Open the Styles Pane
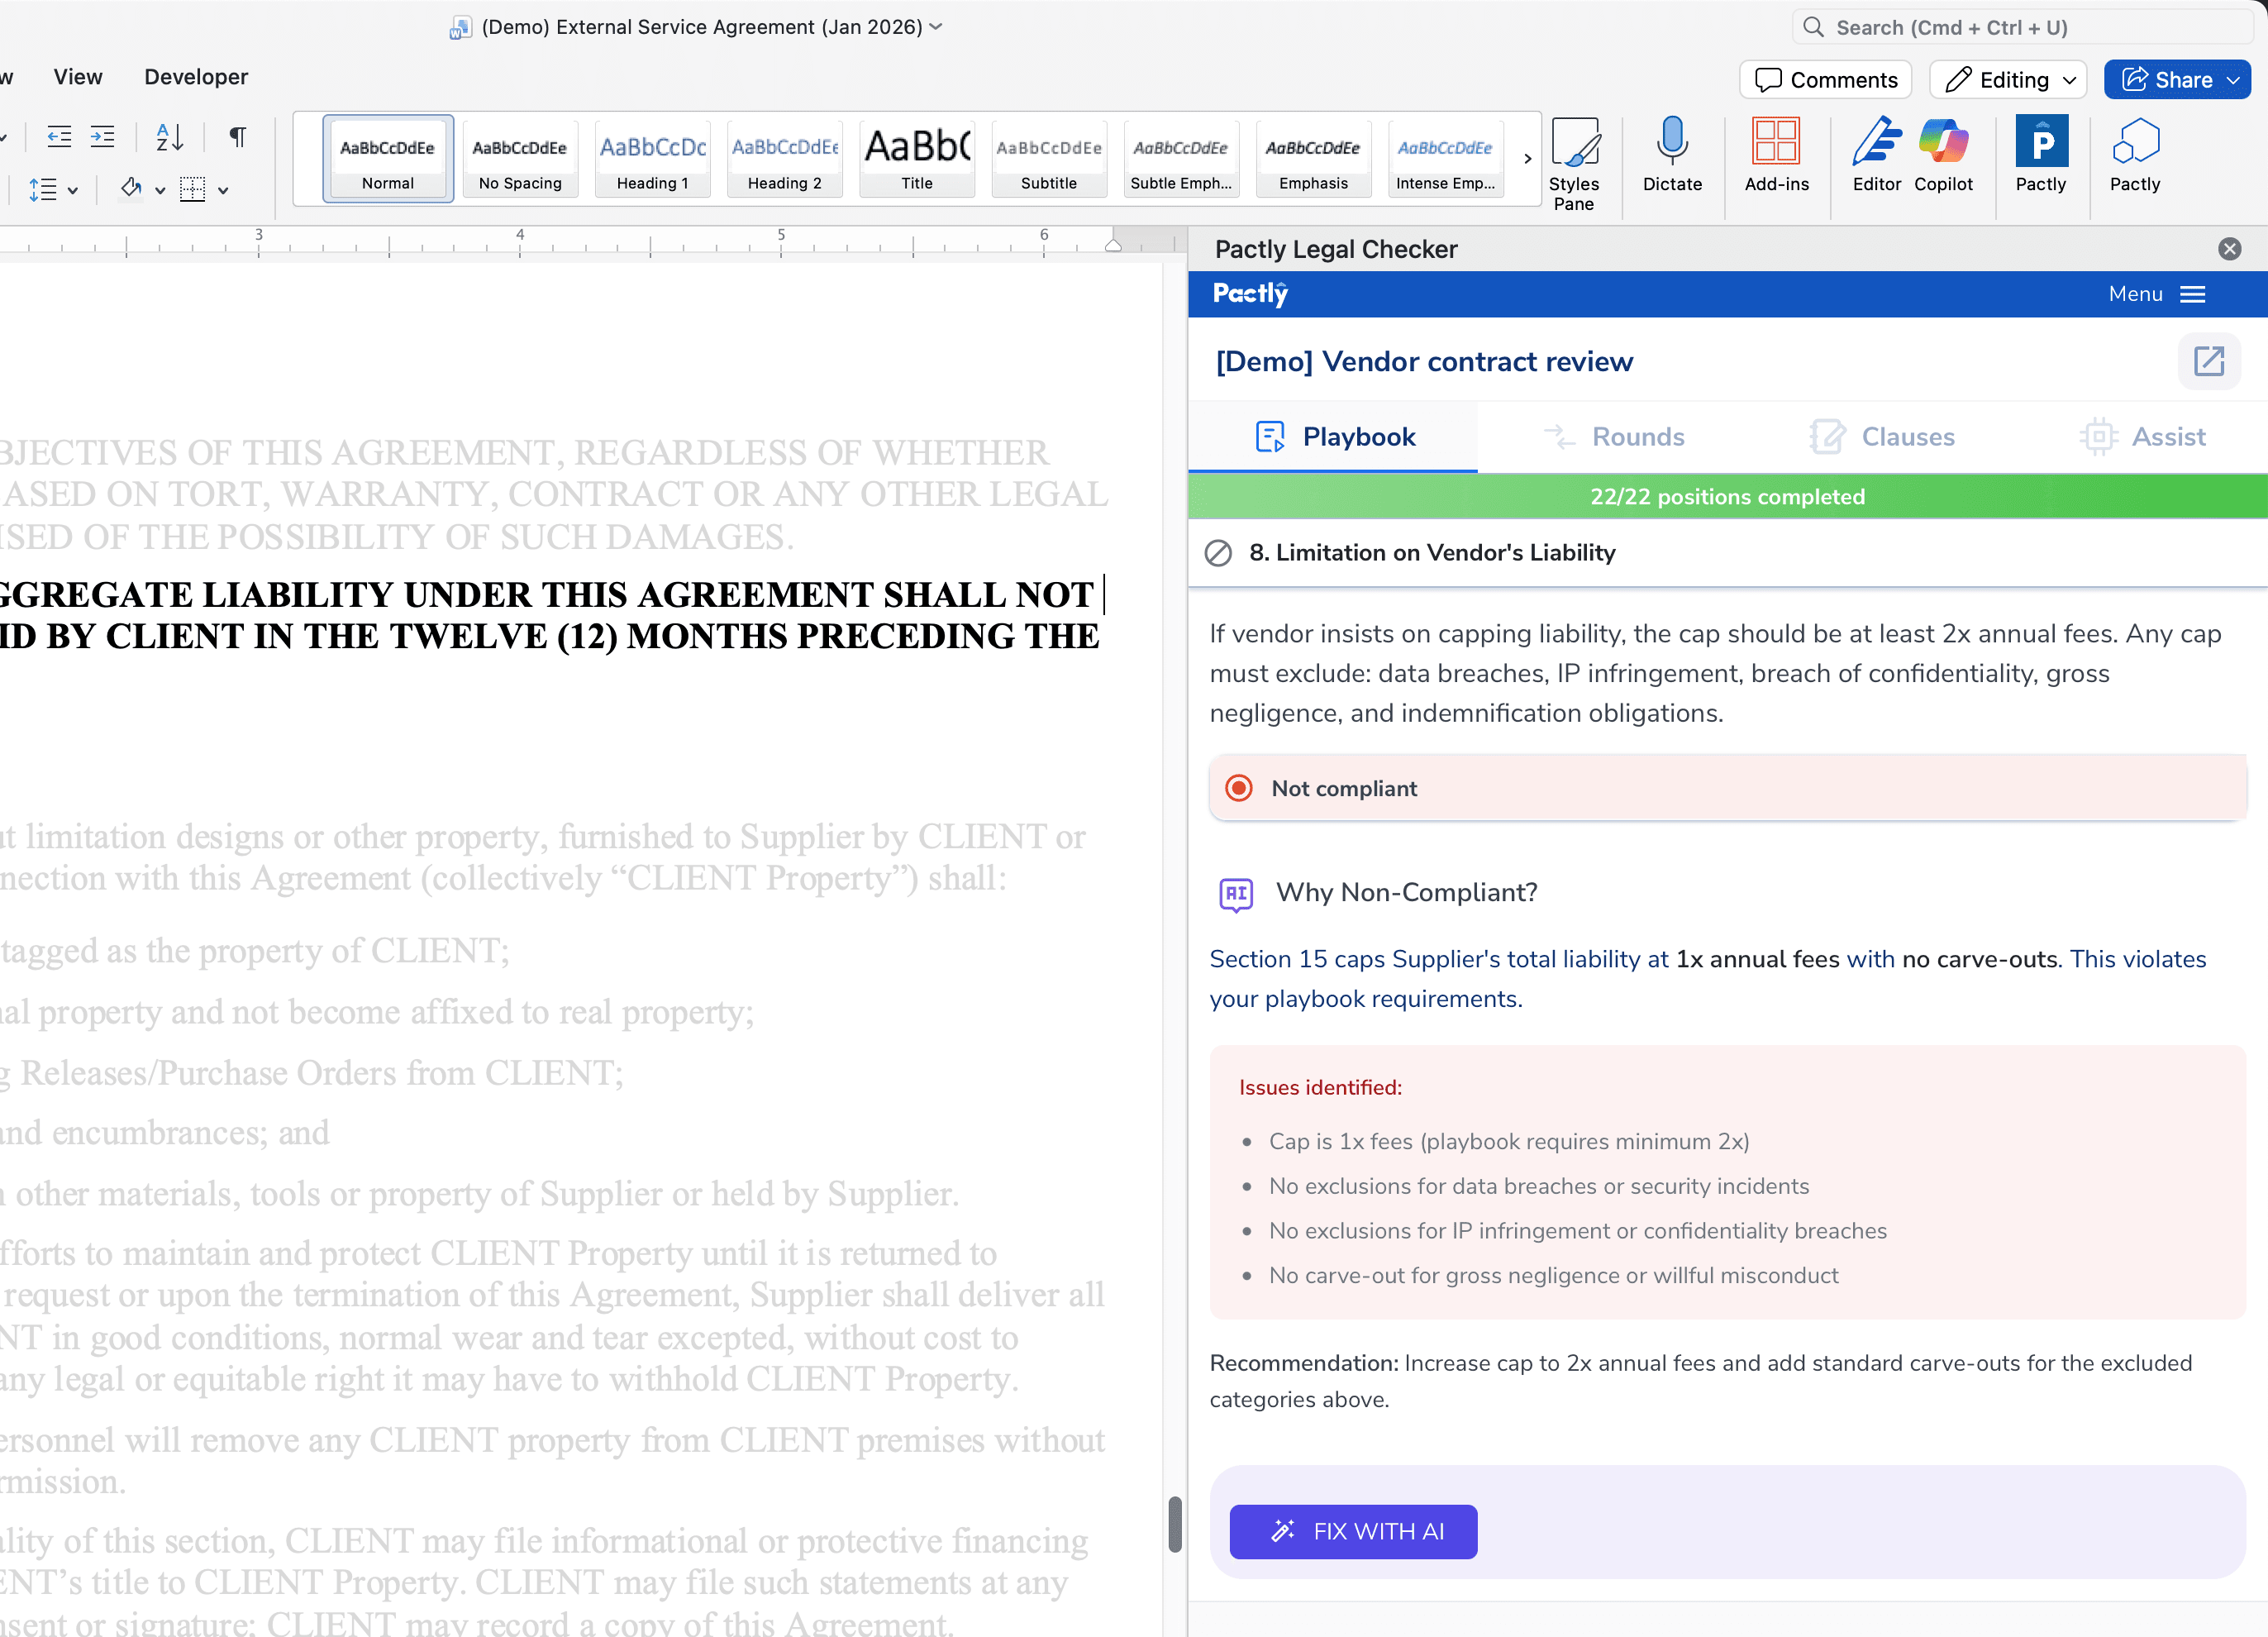2268x1637 pixels. pyautogui.click(x=1574, y=160)
